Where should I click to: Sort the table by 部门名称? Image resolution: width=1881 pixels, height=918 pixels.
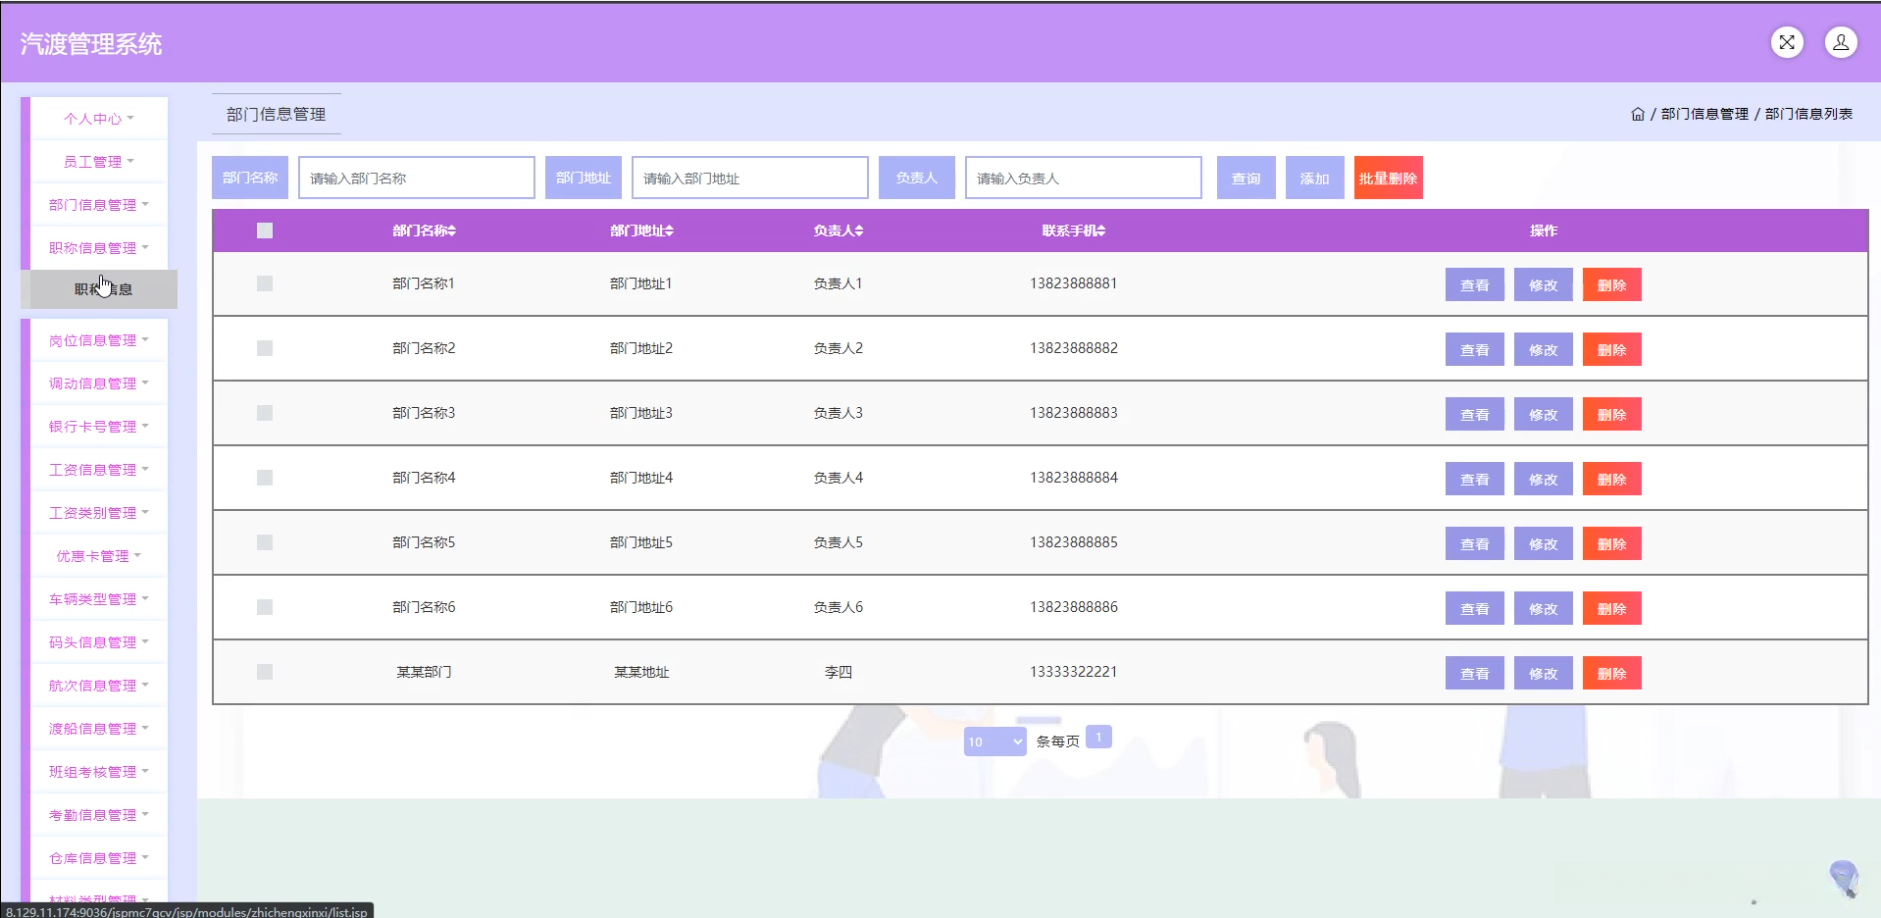click(424, 231)
